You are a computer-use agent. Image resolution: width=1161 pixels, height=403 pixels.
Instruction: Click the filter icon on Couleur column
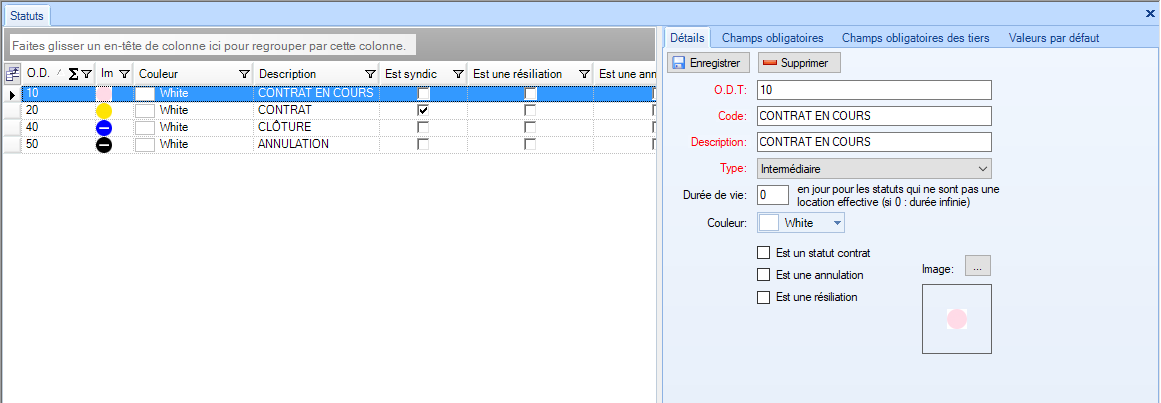click(x=244, y=74)
